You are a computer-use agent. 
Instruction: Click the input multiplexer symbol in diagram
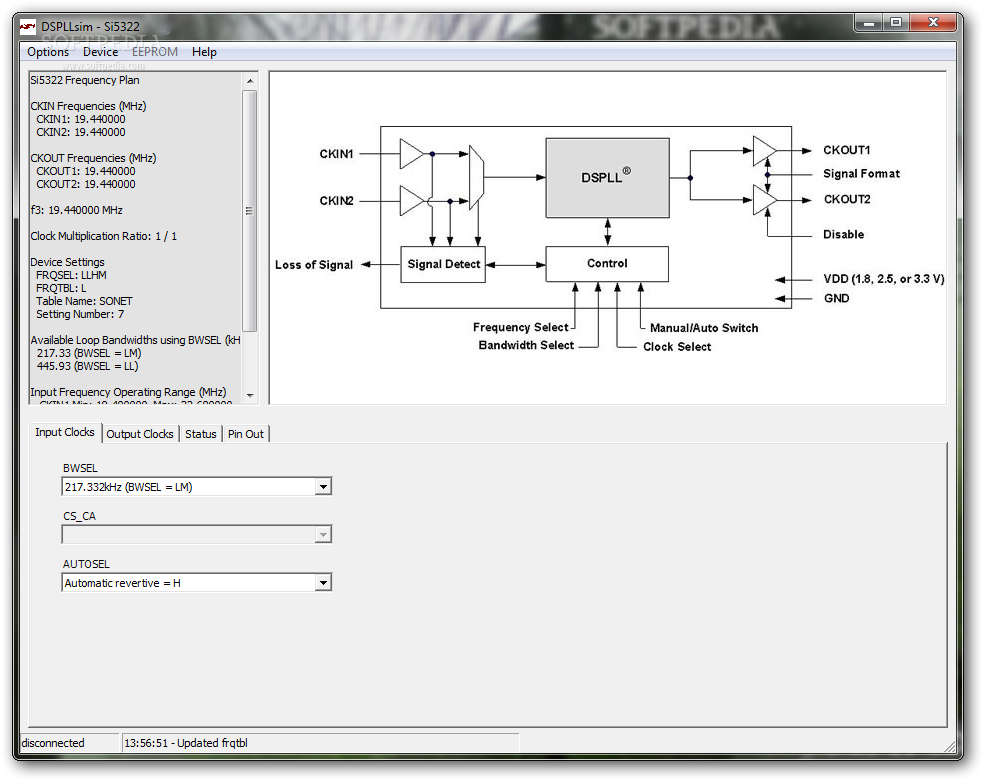(476, 178)
